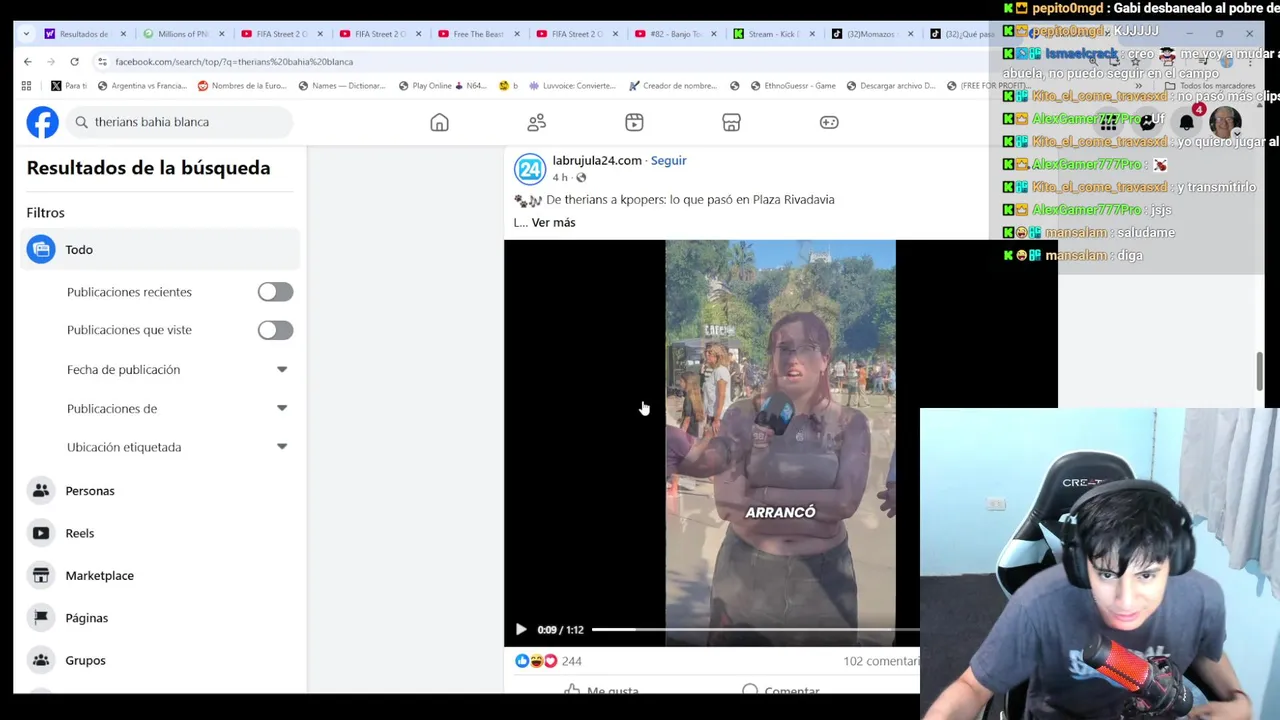The width and height of the screenshot is (1280, 720).
Task: Switch to Free The Beast browser tab
Action: coord(478,34)
